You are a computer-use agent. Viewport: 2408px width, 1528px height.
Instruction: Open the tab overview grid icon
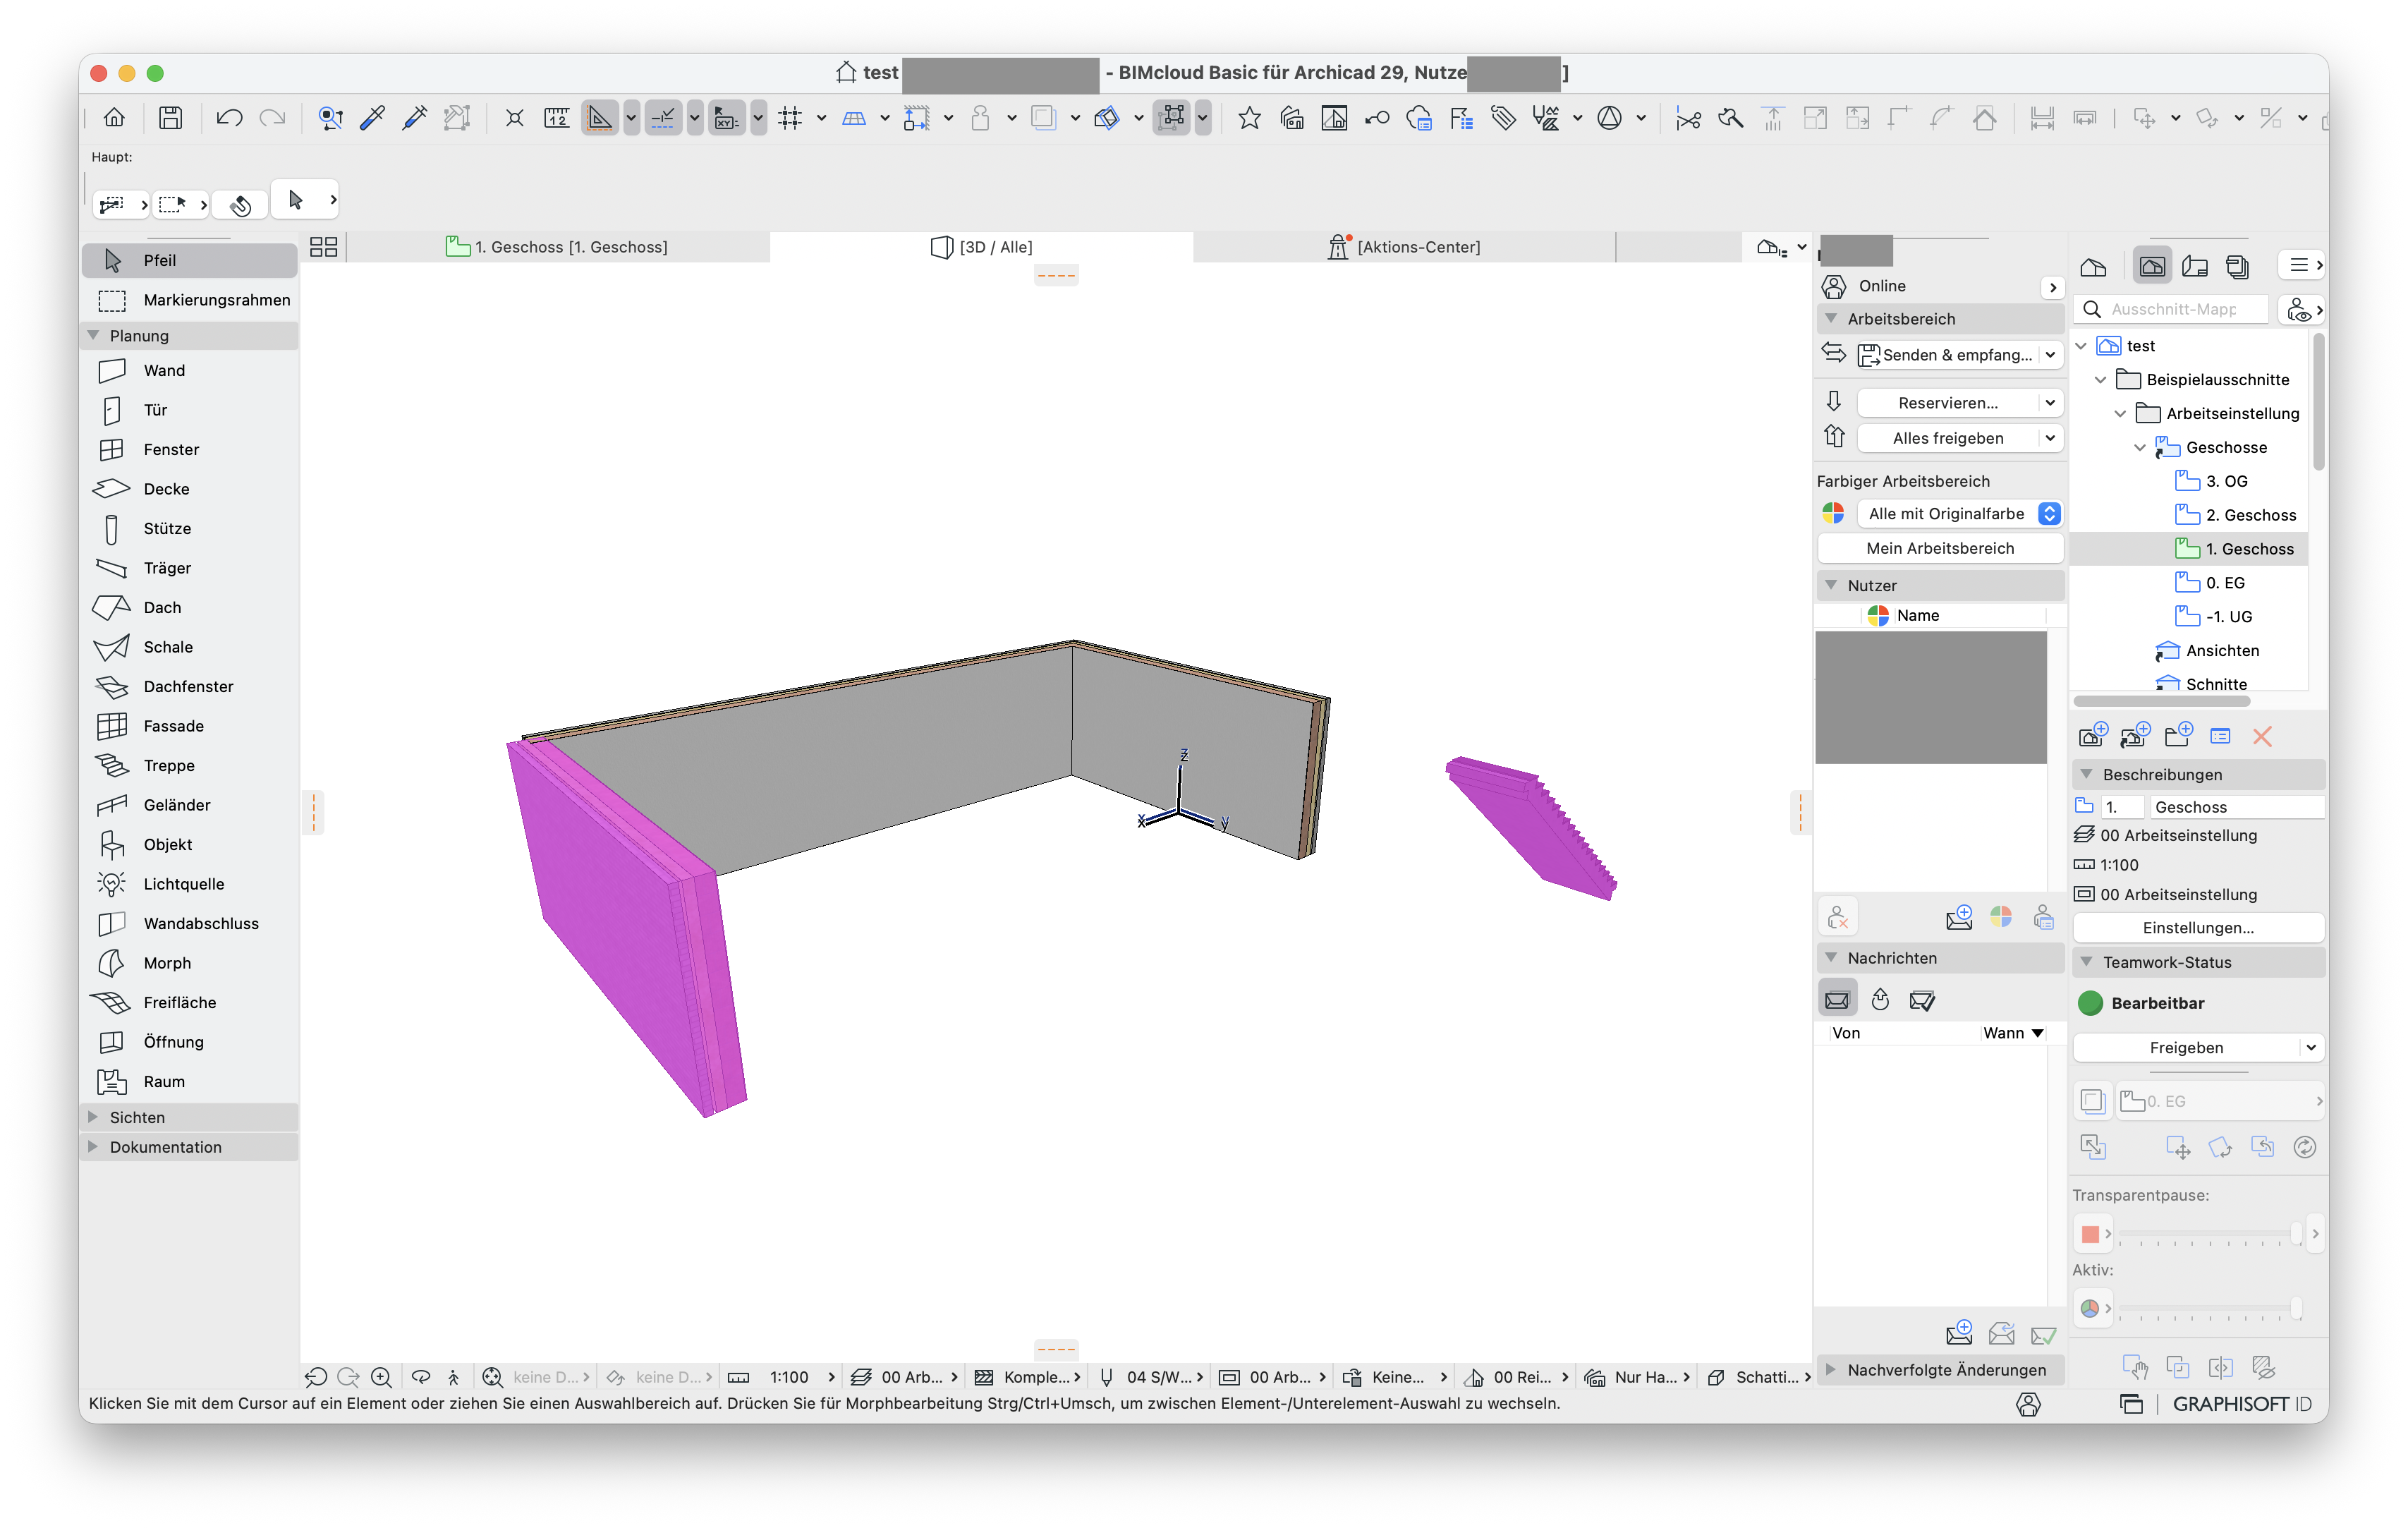(x=323, y=247)
